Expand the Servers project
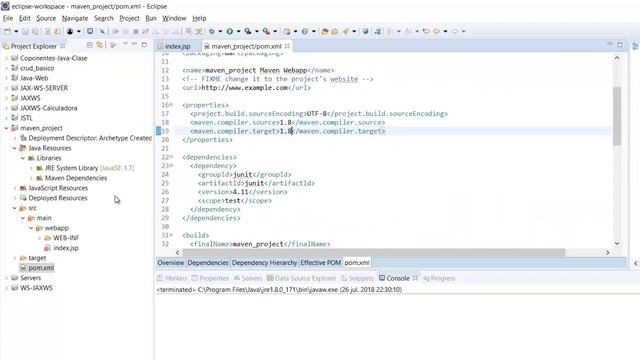The image size is (640, 360). coord(7,278)
